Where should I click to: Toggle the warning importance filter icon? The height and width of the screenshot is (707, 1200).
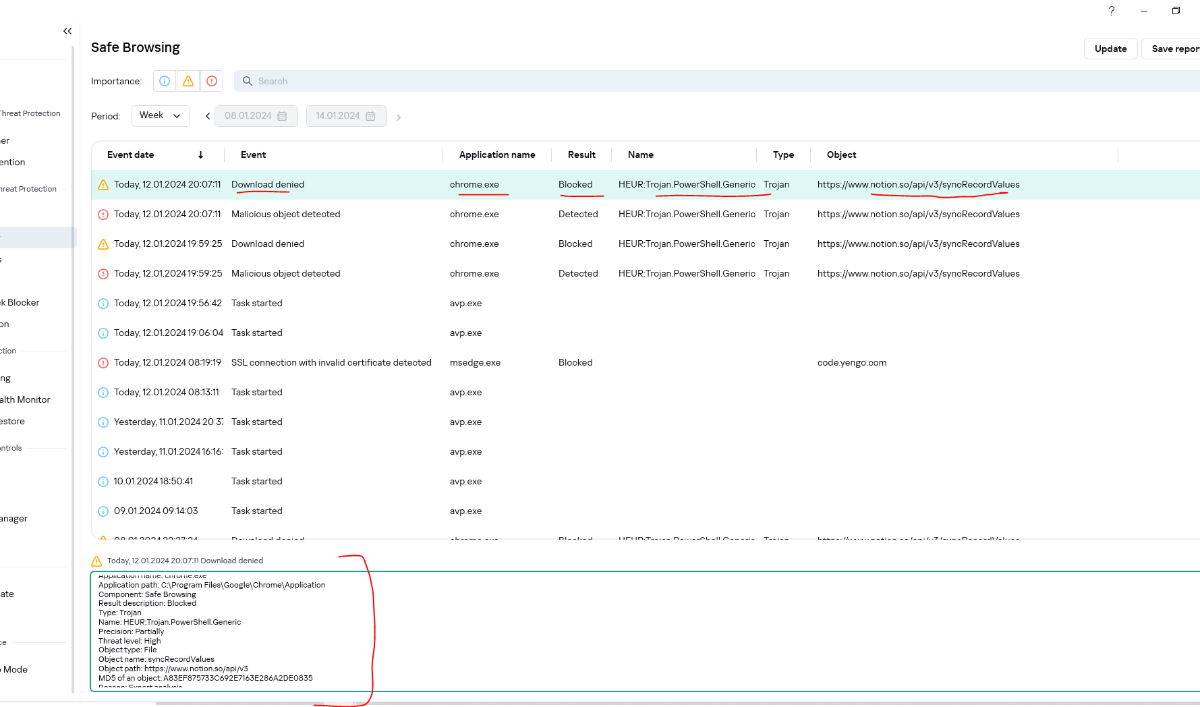188,81
